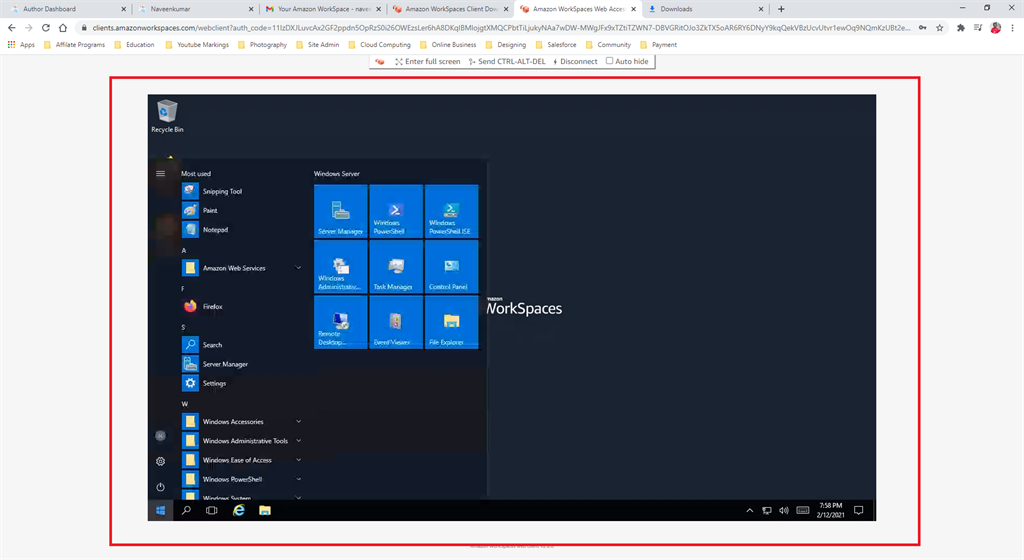
Task: Click the address bar URL
Action: (x=501, y=27)
